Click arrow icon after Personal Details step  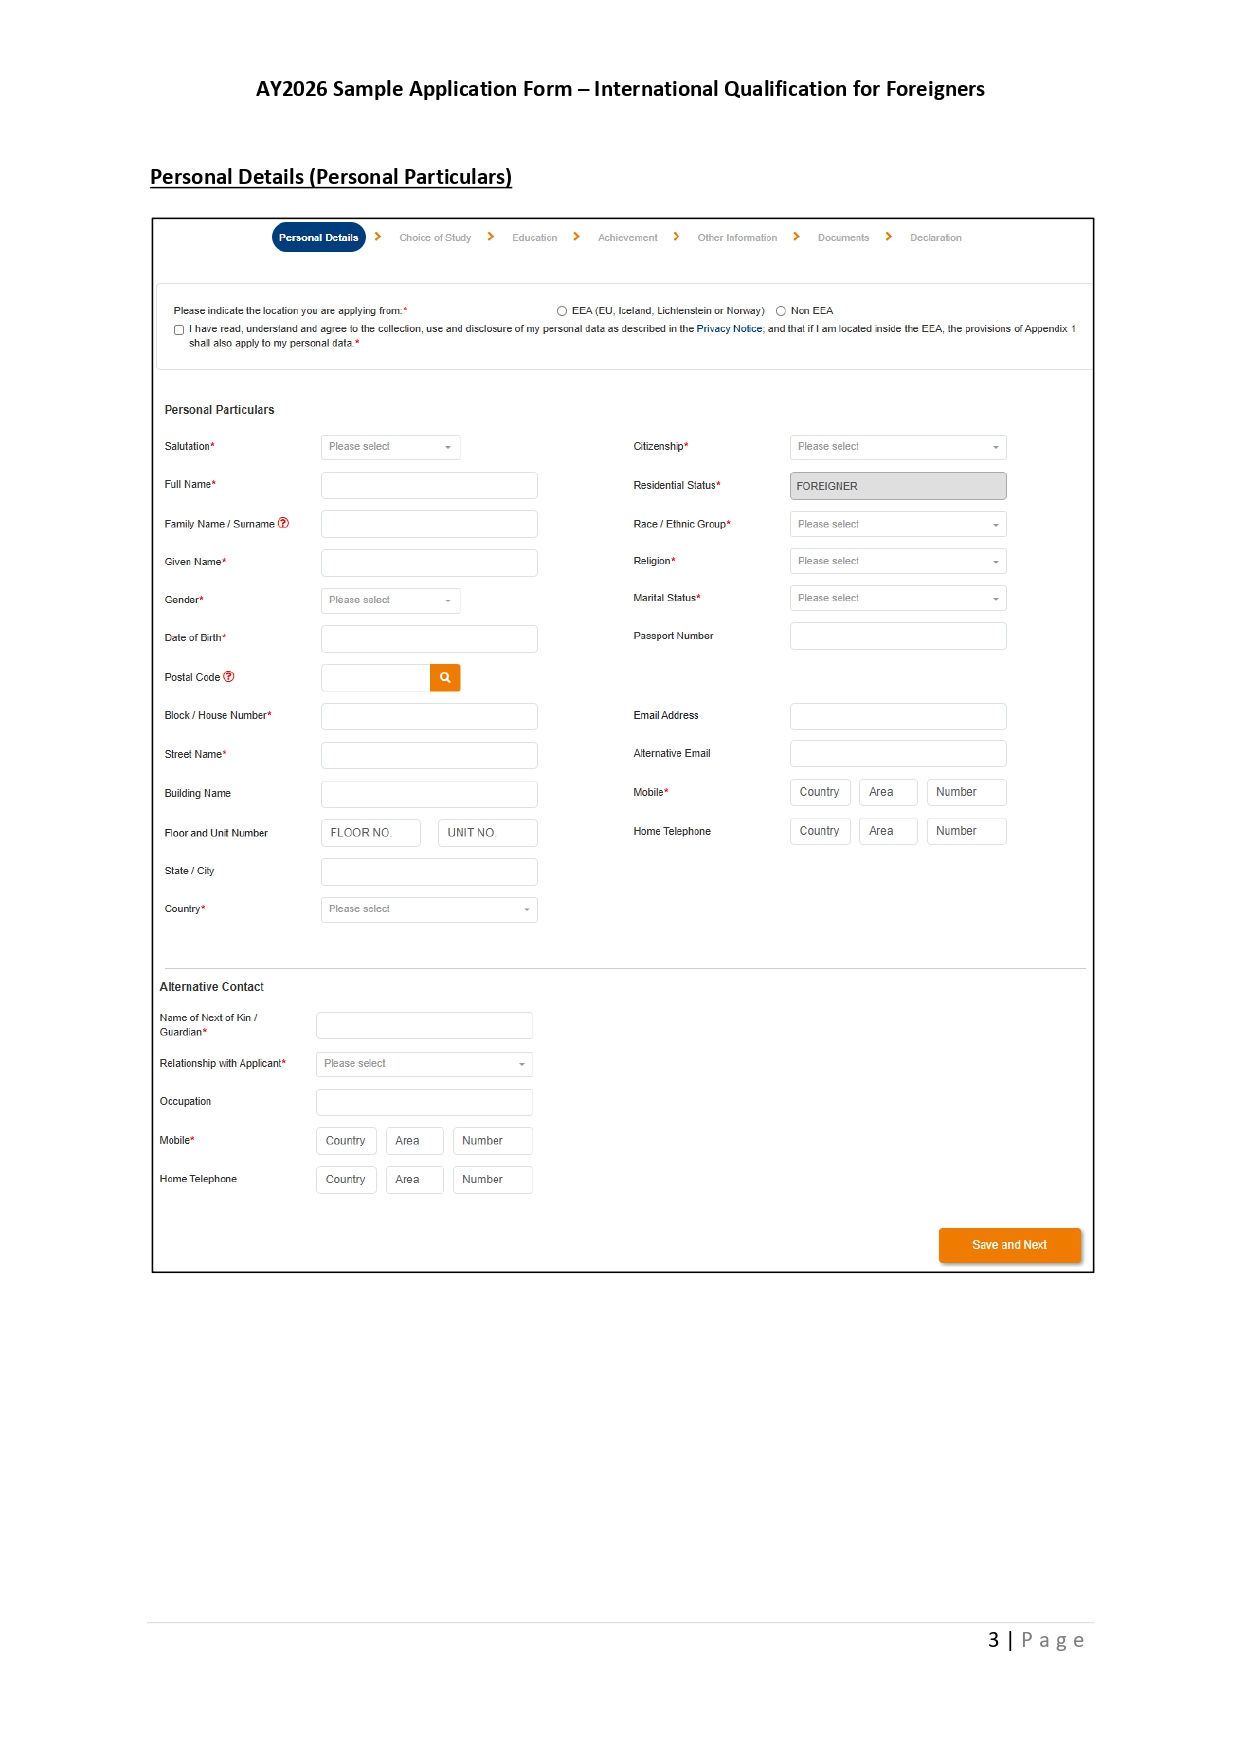(x=378, y=237)
